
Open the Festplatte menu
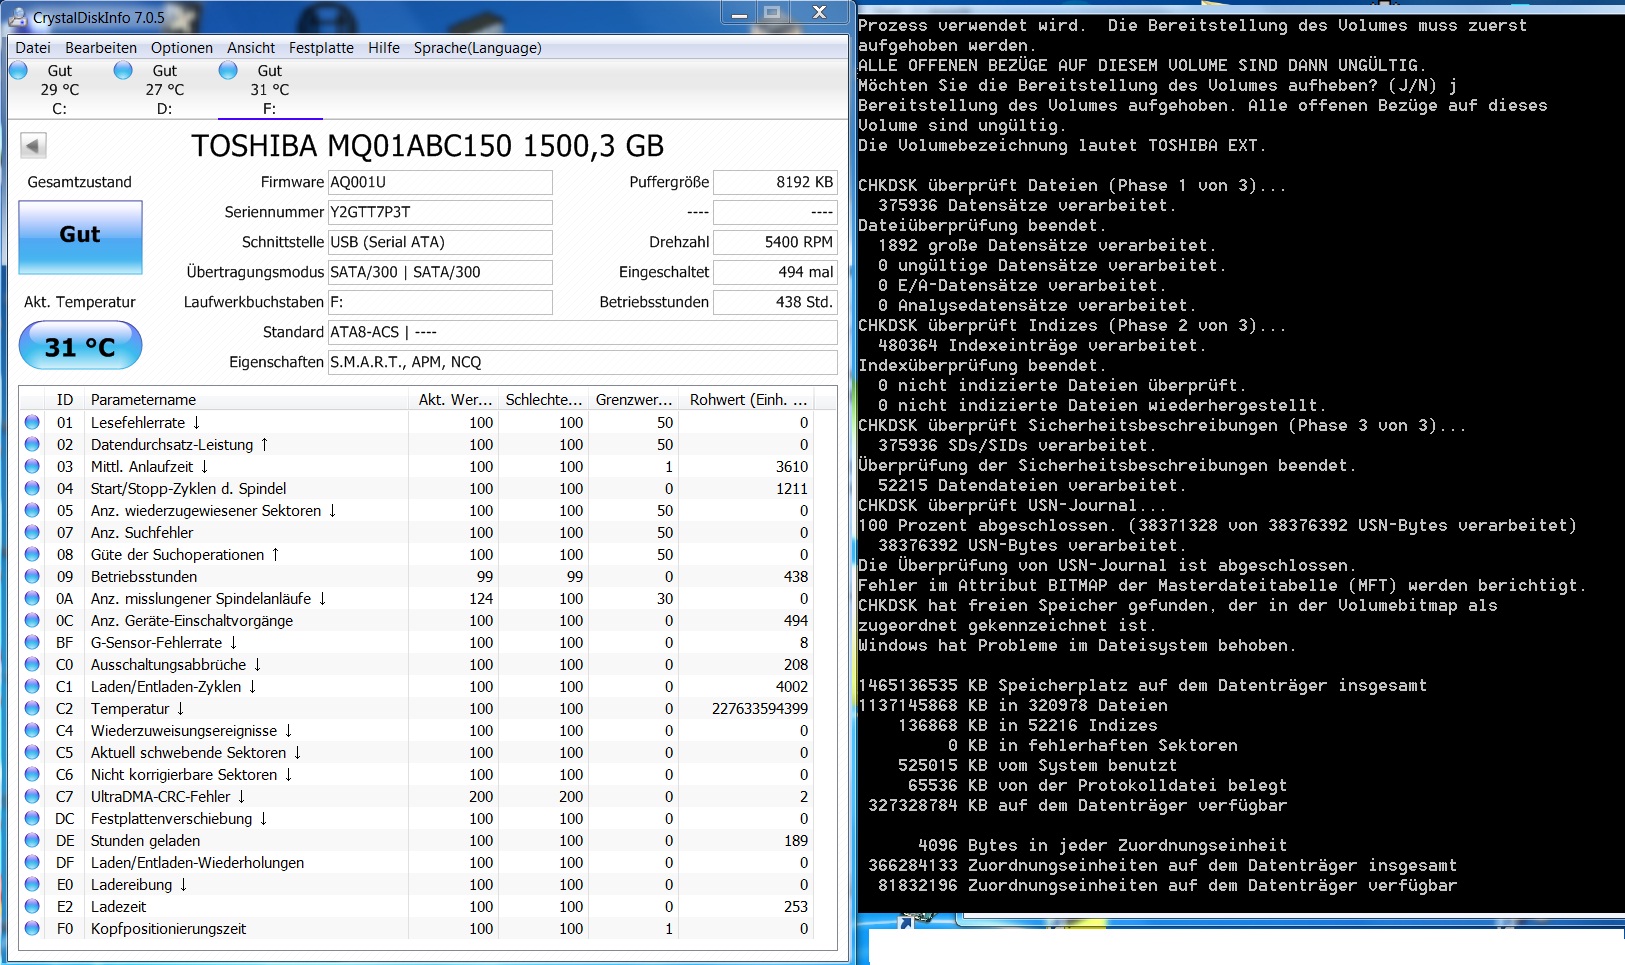click(321, 48)
